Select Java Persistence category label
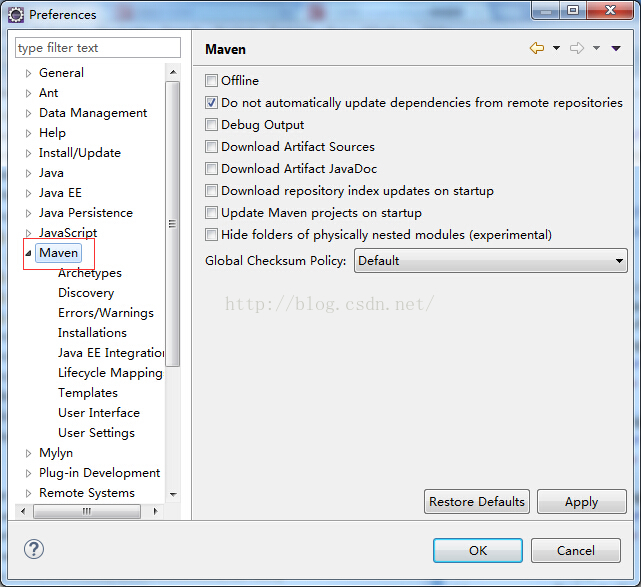641x587 pixels. [86, 213]
